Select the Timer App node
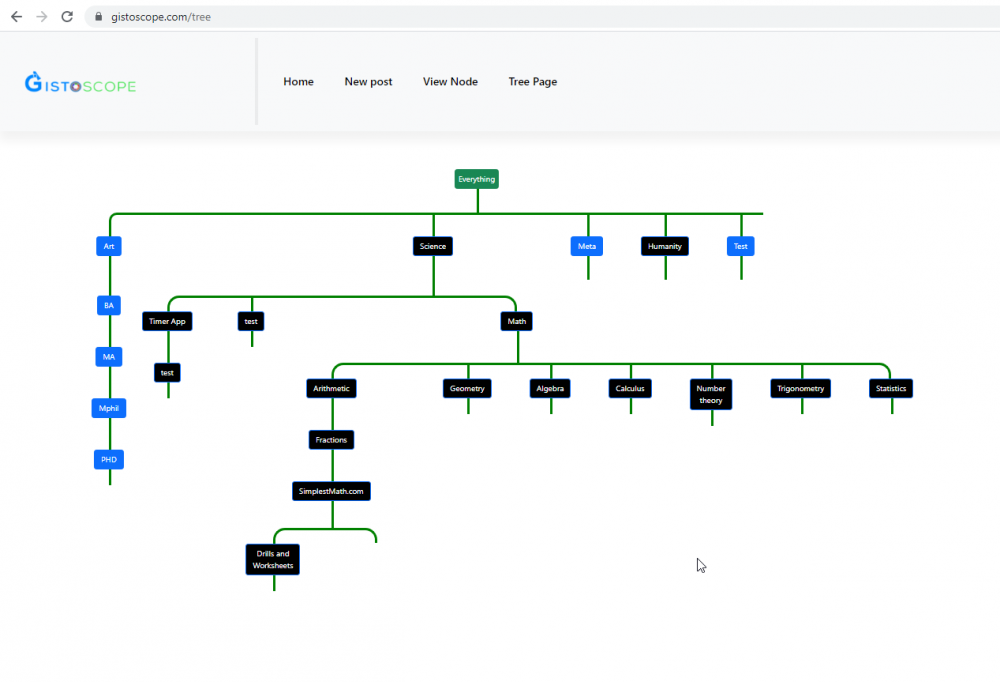The width and height of the screenshot is (1000, 682). 167,321
